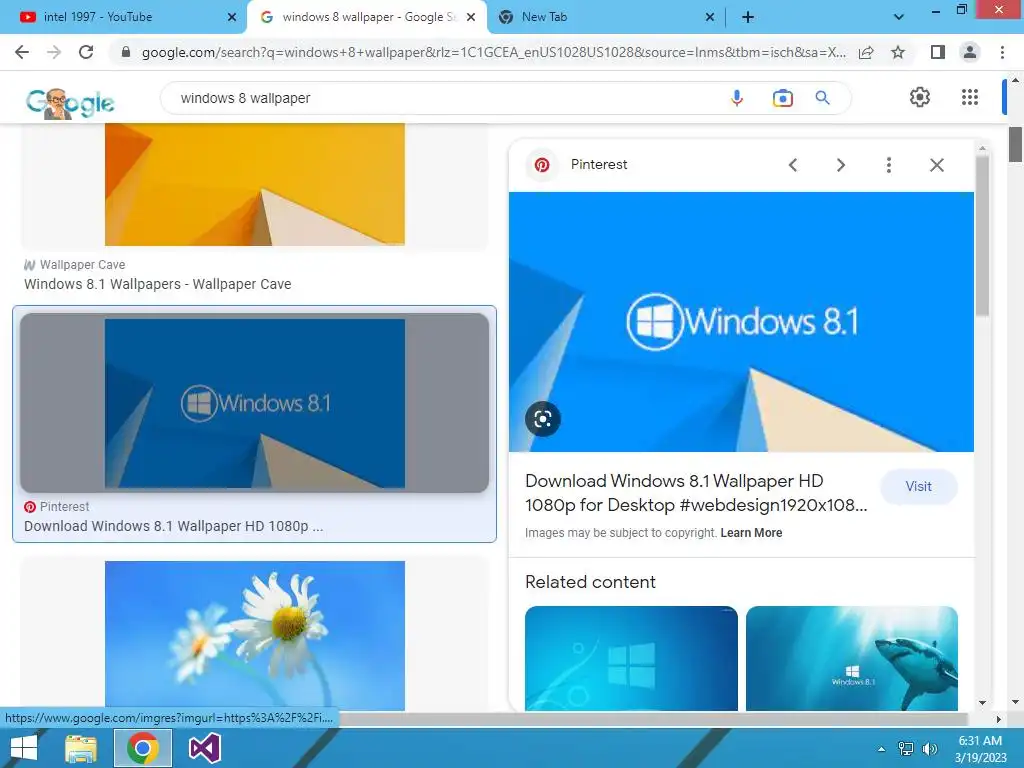The height and width of the screenshot is (768, 1024).
Task: Open File Explorer from the taskbar
Action: pyautogui.click(x=81, y=748)
